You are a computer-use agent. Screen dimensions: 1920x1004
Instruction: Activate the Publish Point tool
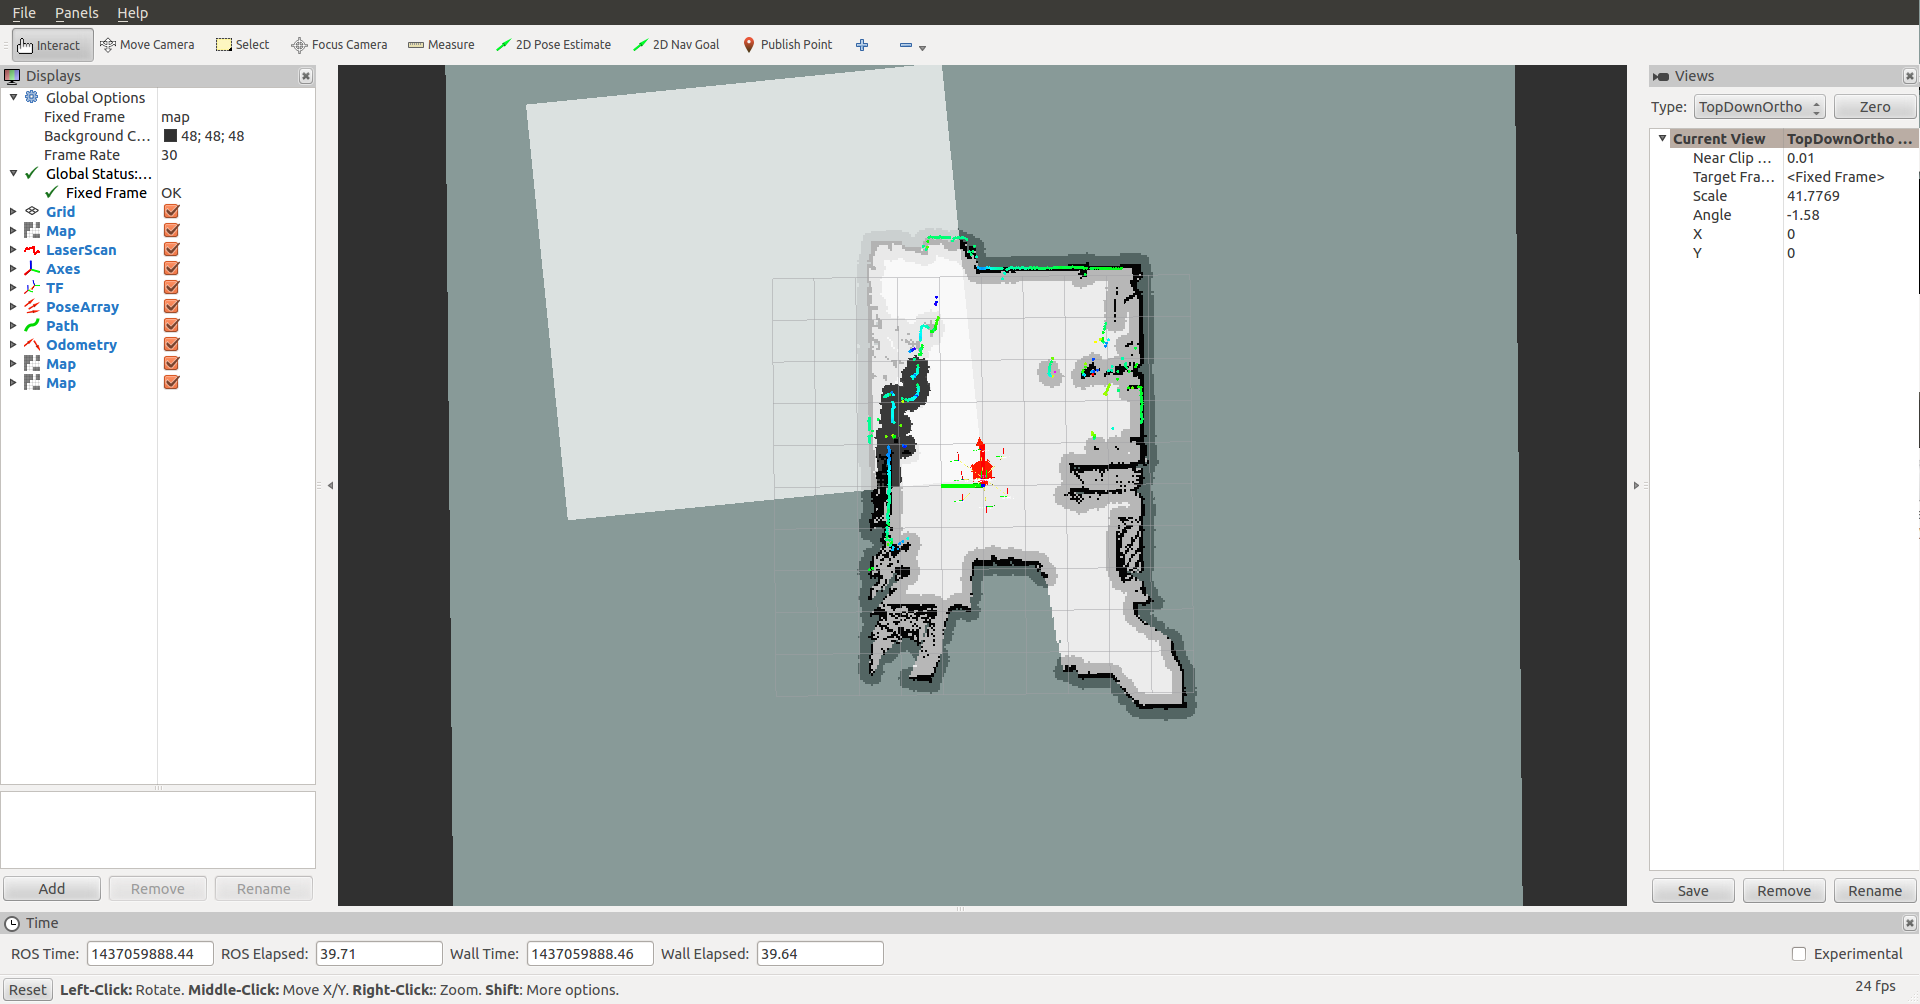pyautogui.click(x=787, y=45)
